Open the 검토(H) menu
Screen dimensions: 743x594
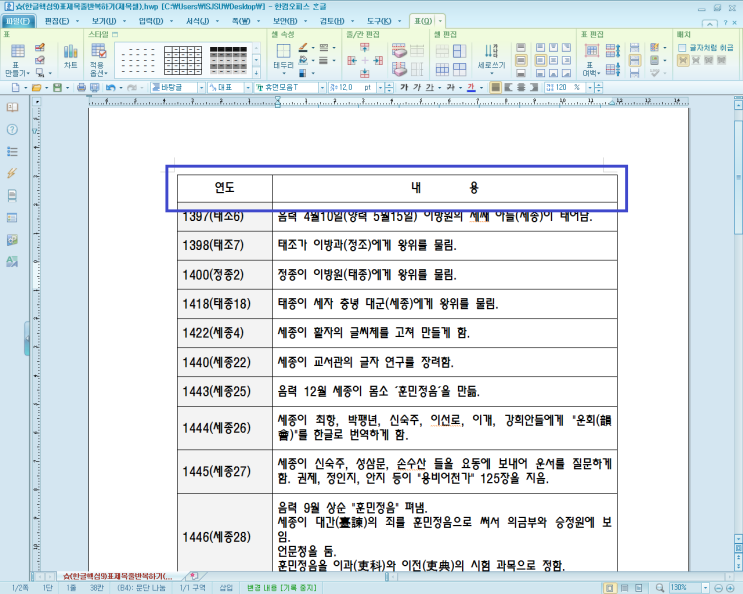click(332, 21)
